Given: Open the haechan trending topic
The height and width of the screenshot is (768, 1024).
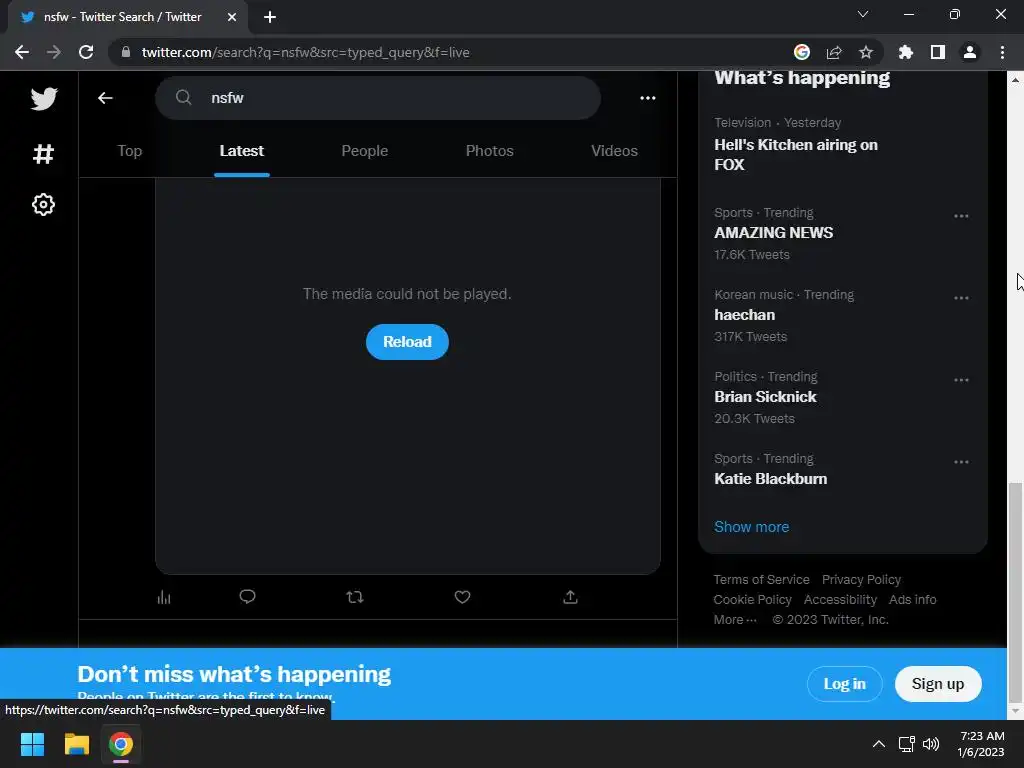Looking at the screenshot, I should click(842, 316).
